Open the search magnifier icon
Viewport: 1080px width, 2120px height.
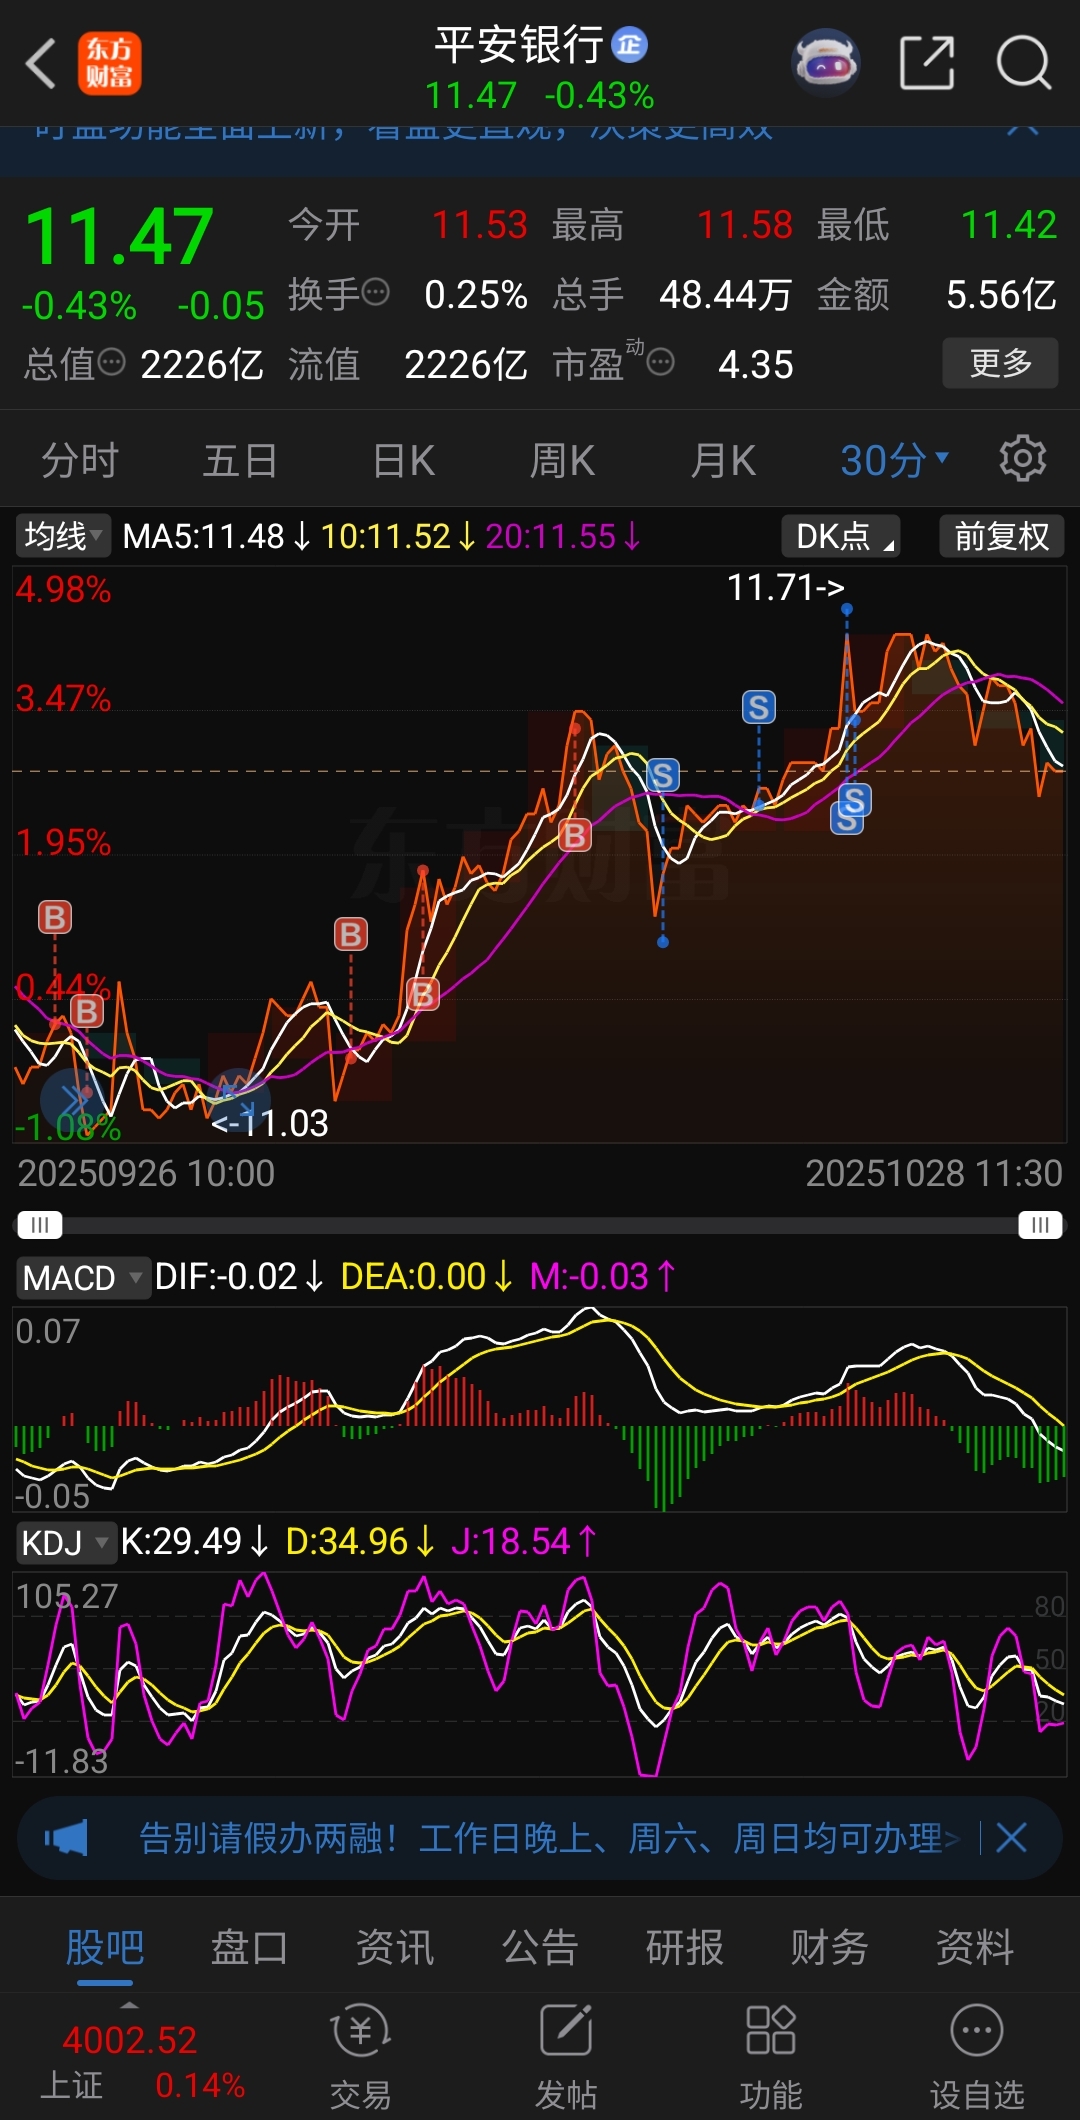(1024, 63)
